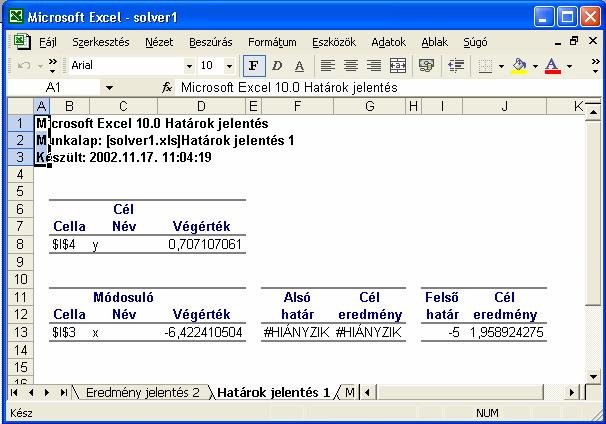The height and width of the screenshot is (424, 606).
Task: Open the Adatok menu
Action: (388, 42)
